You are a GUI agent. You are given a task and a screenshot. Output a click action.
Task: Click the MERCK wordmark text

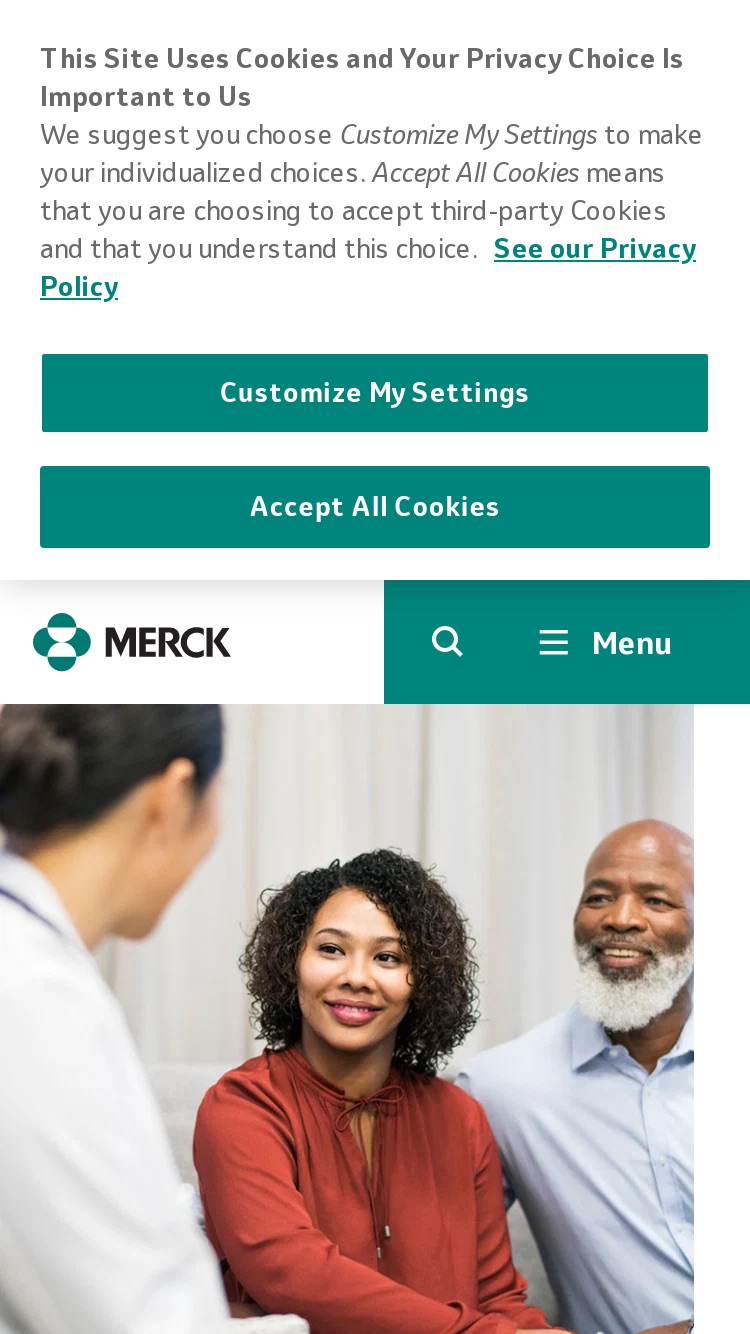coord(167,642)
